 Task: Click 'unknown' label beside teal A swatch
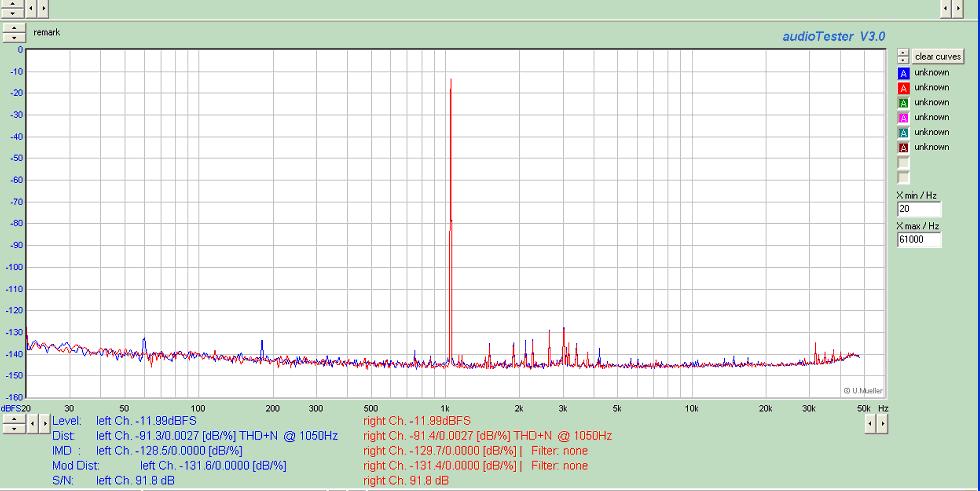tap(932, 132)
